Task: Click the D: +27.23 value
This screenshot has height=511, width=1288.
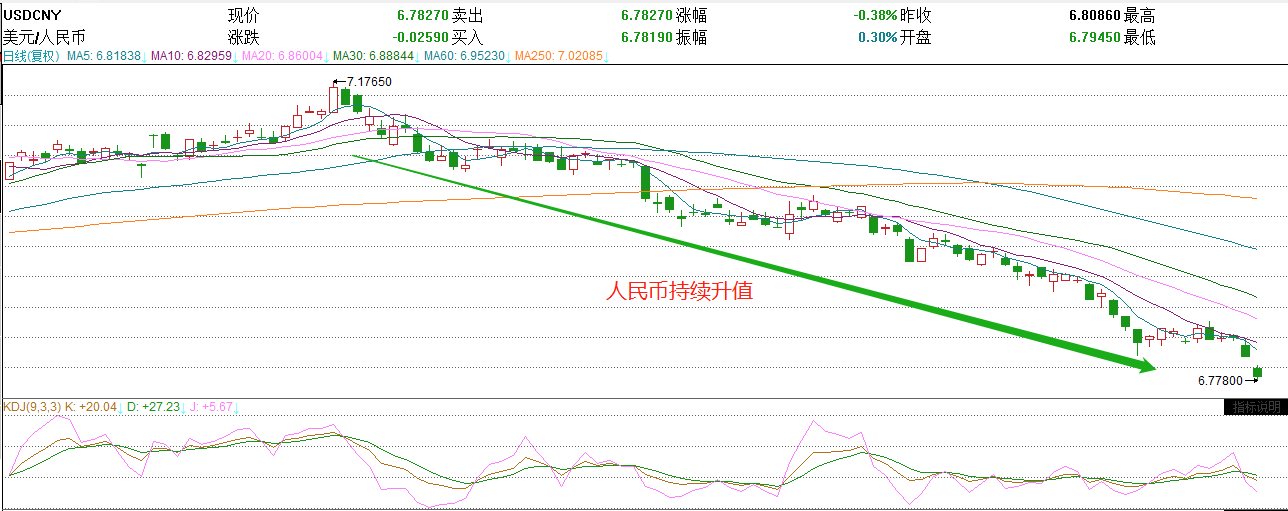Action: (x=152, y=406)
